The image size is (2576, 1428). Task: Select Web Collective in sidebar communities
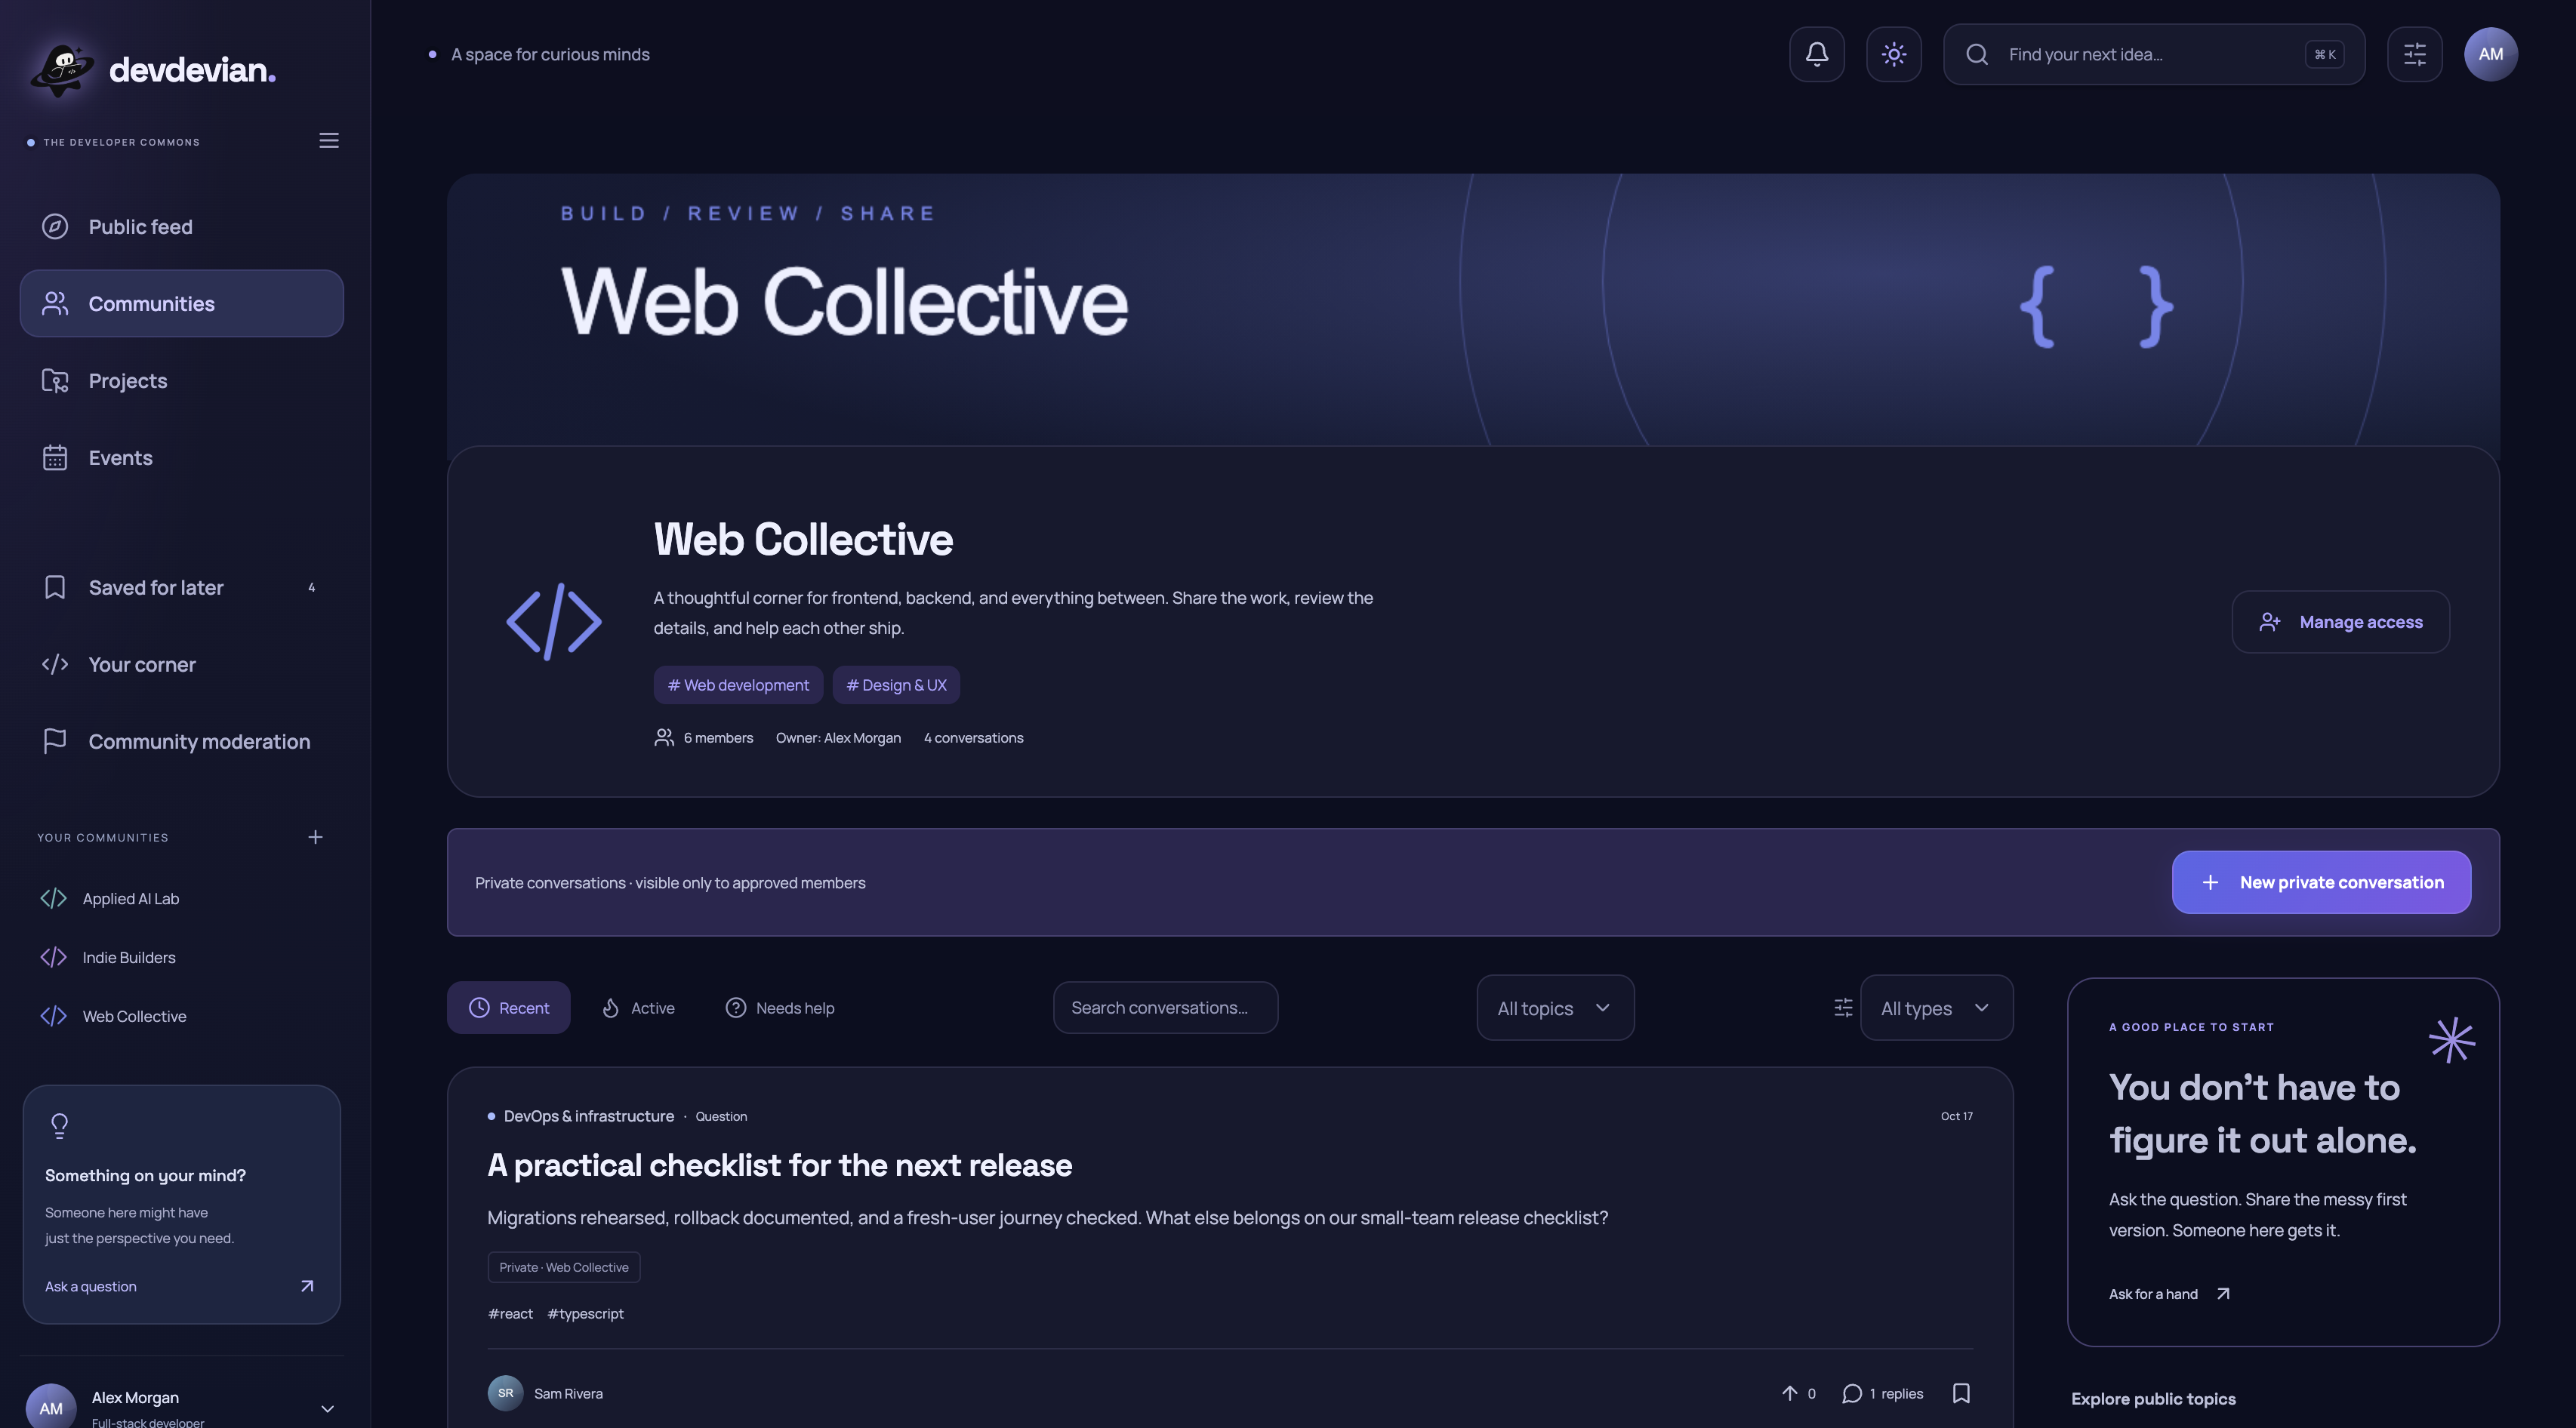click(182, 1016)
